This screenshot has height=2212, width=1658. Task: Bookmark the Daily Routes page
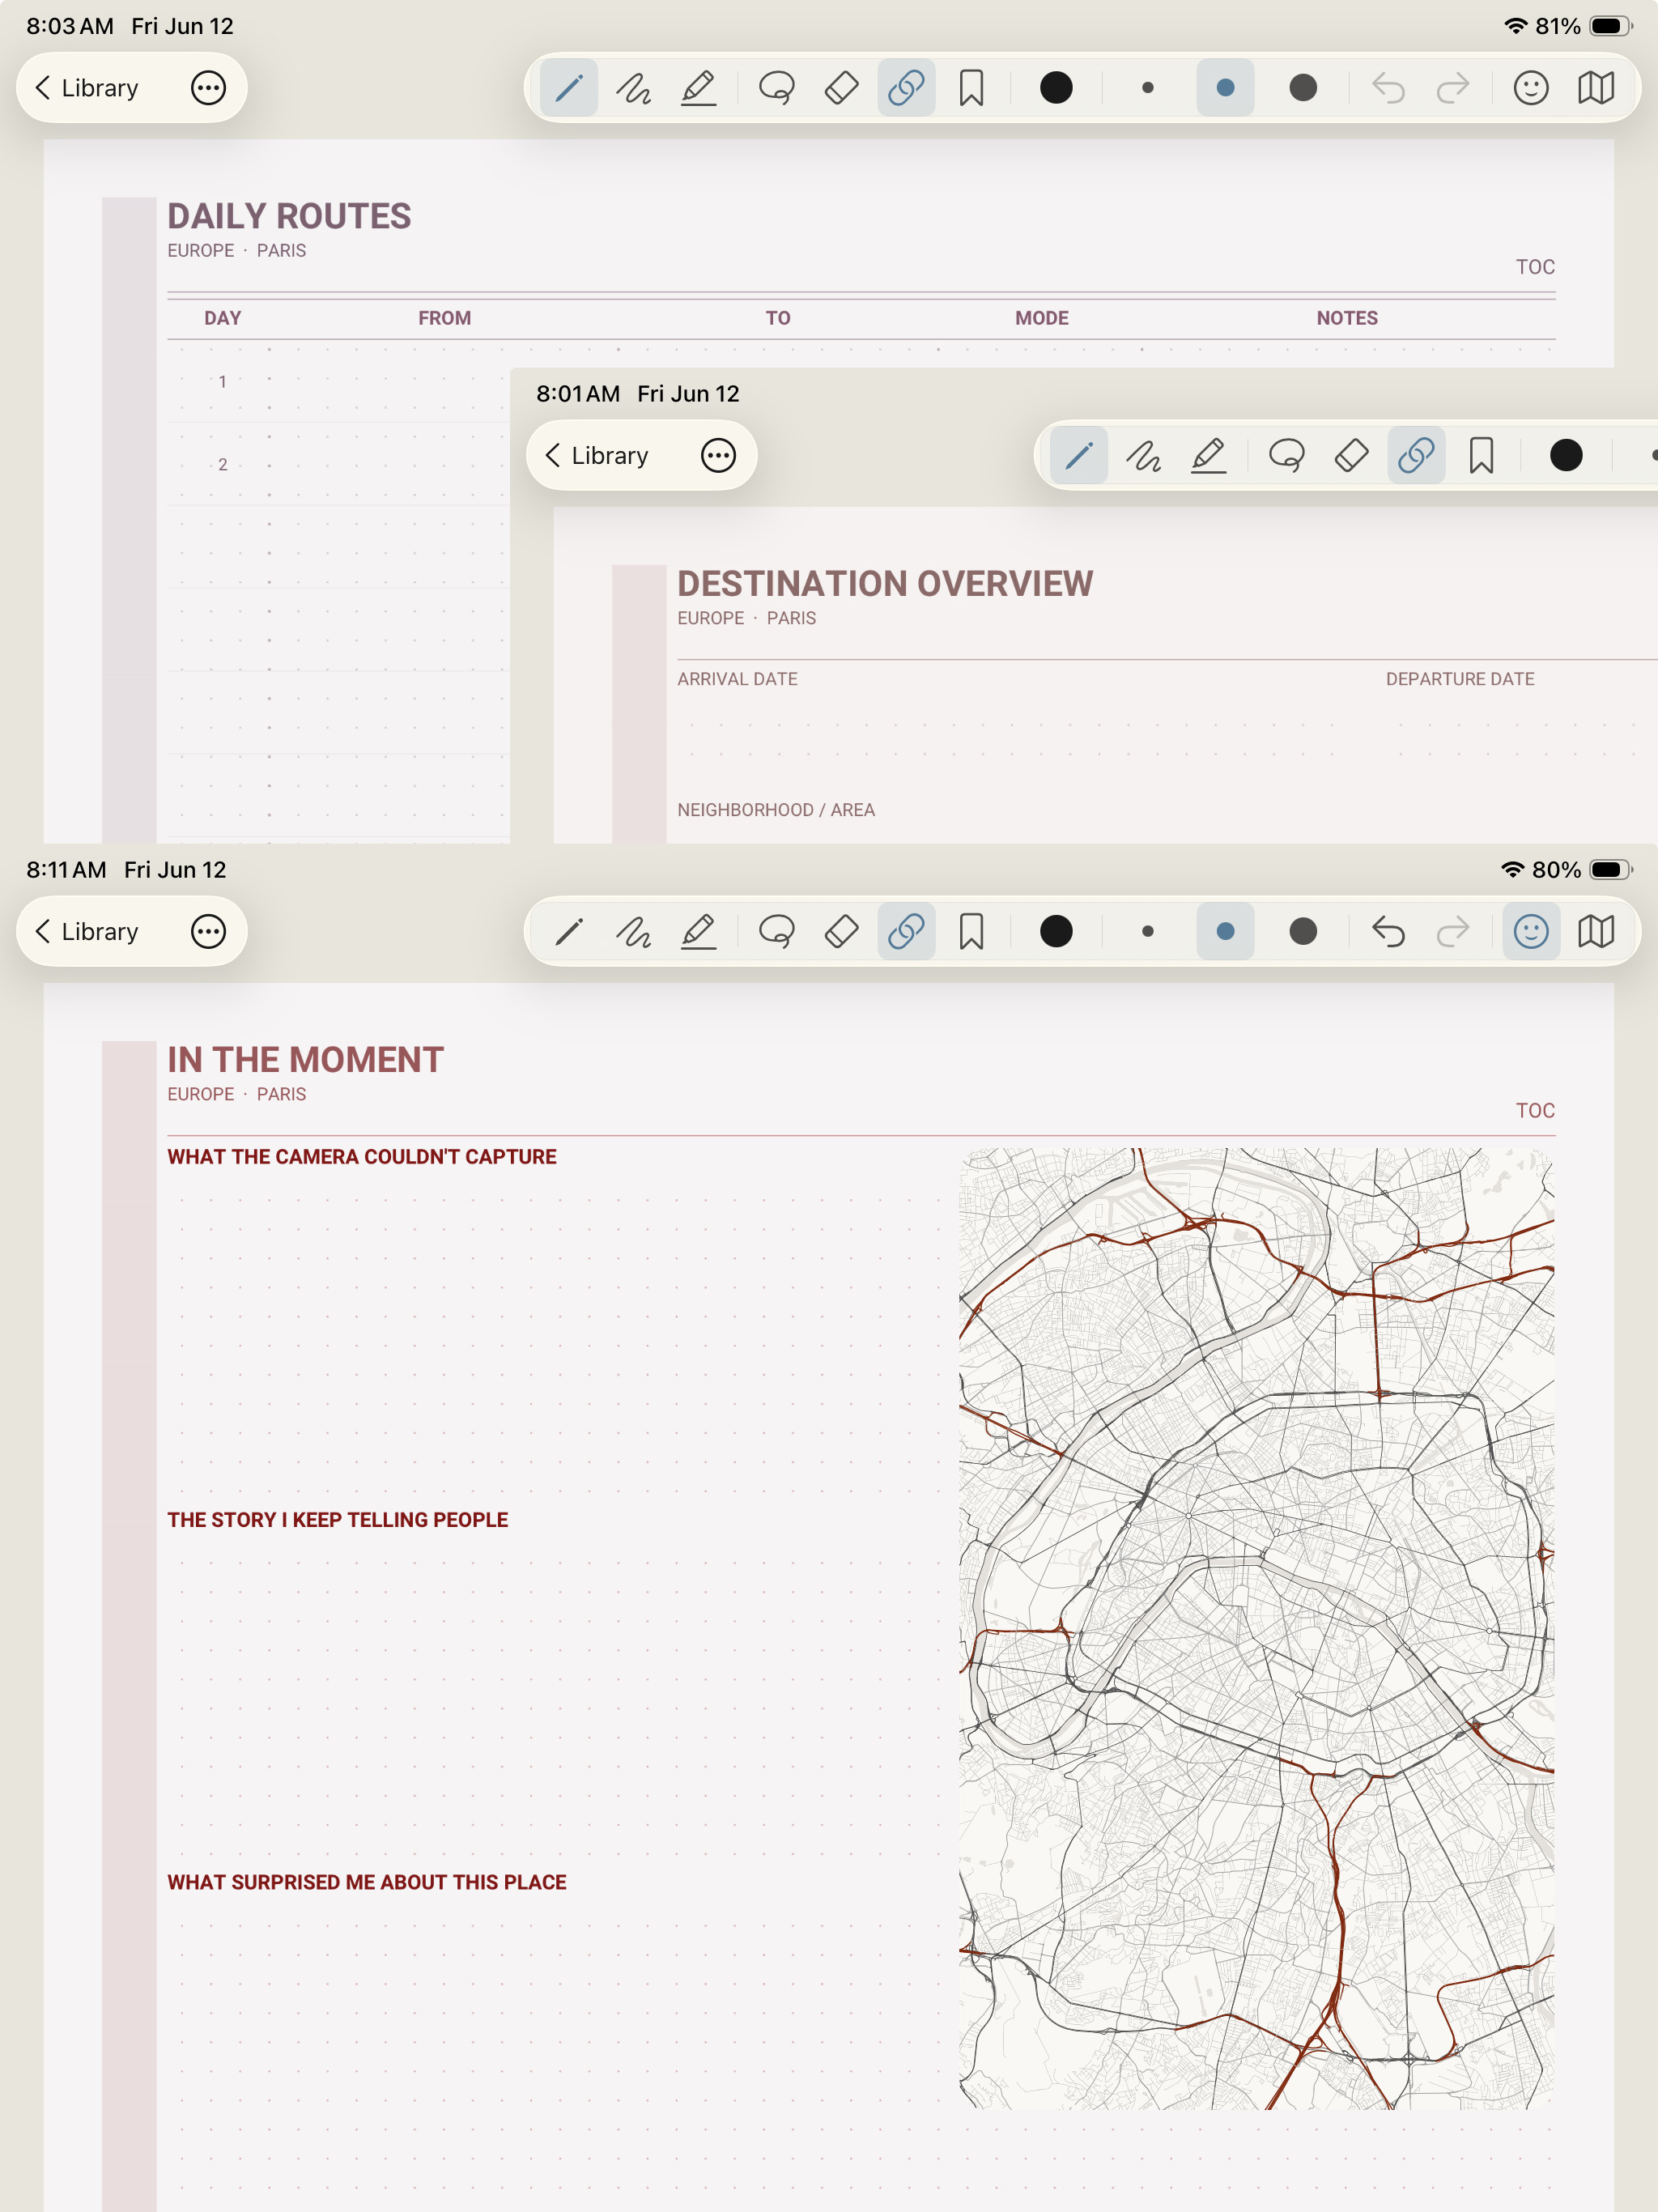[x=971, y=88]
